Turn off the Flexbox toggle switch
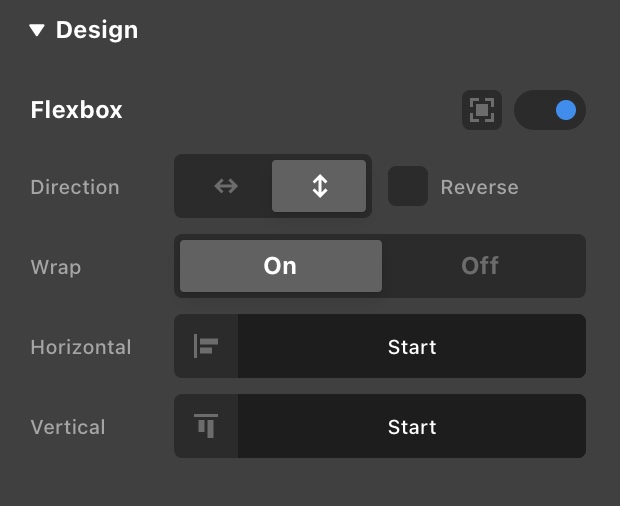Screen dimensions: 620x506 click(x=549, y=110)
